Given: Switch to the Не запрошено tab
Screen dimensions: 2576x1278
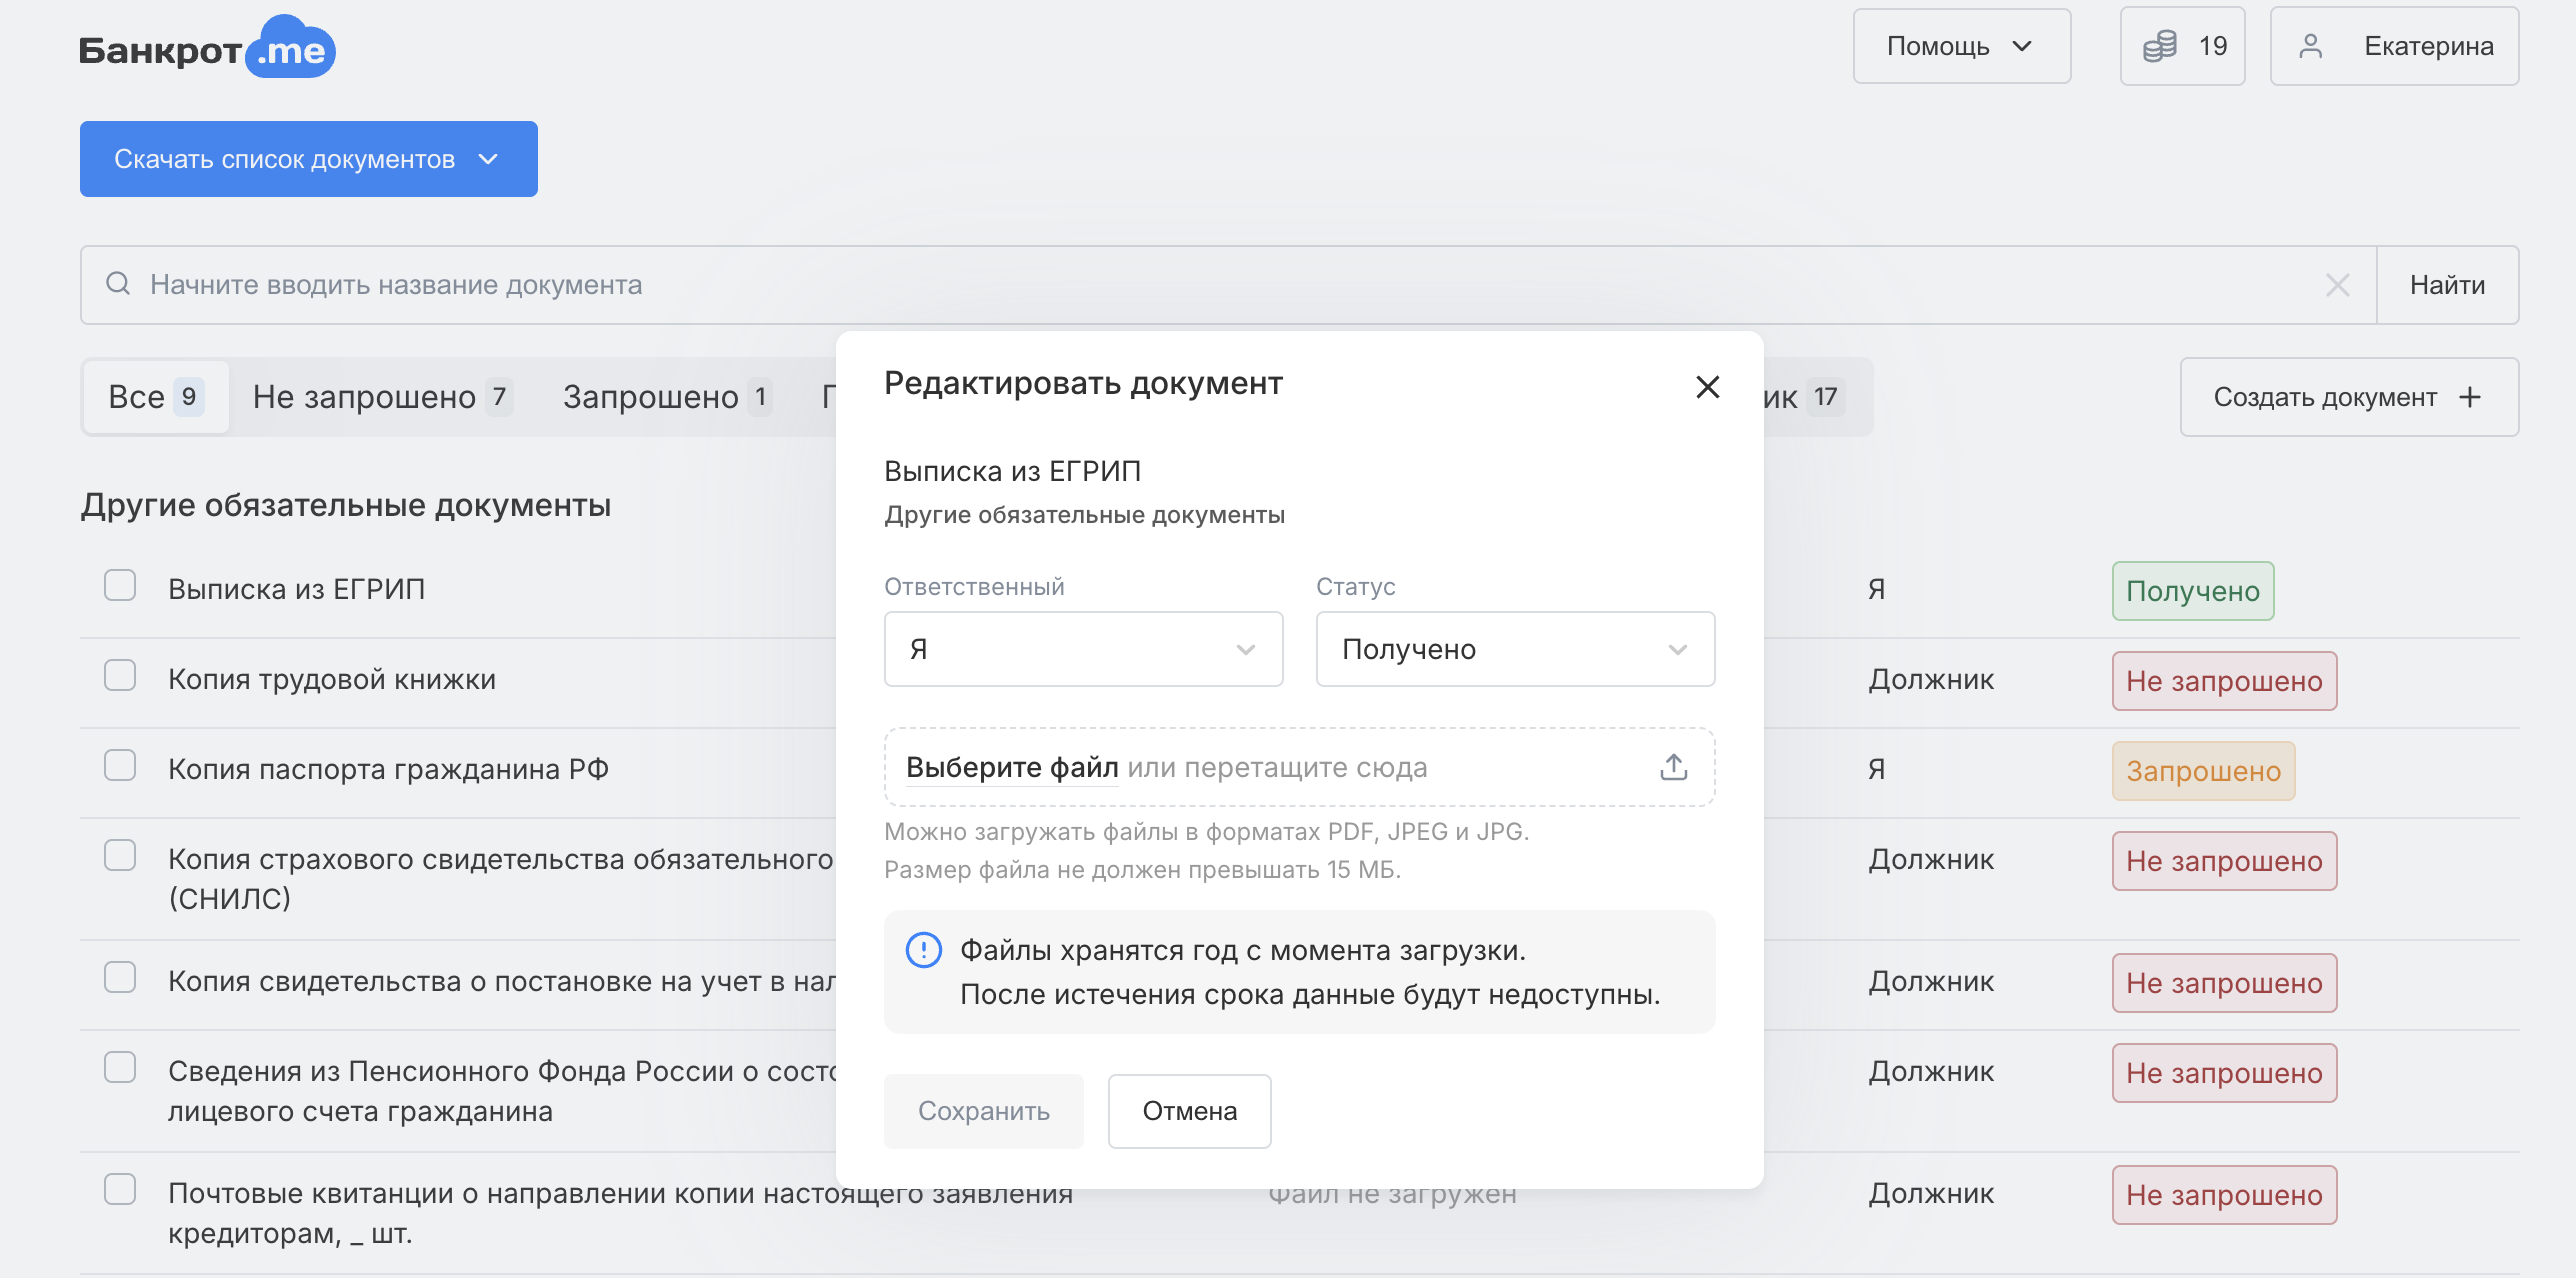Looking at the screenshot, I should click(382, 397).
